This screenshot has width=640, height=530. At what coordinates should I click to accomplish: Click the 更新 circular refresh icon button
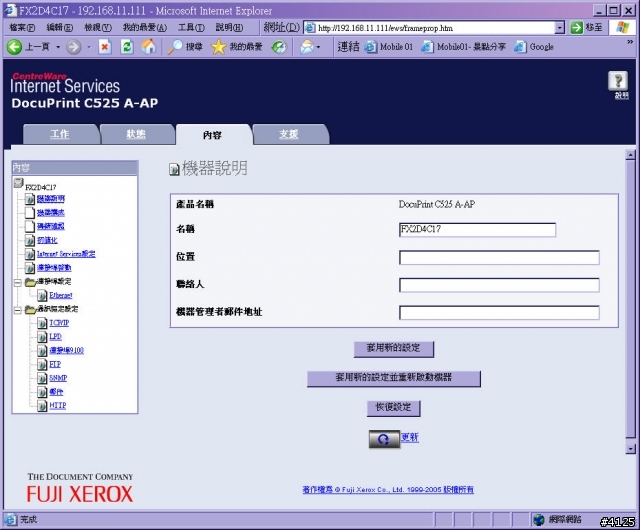coord(384,439)
